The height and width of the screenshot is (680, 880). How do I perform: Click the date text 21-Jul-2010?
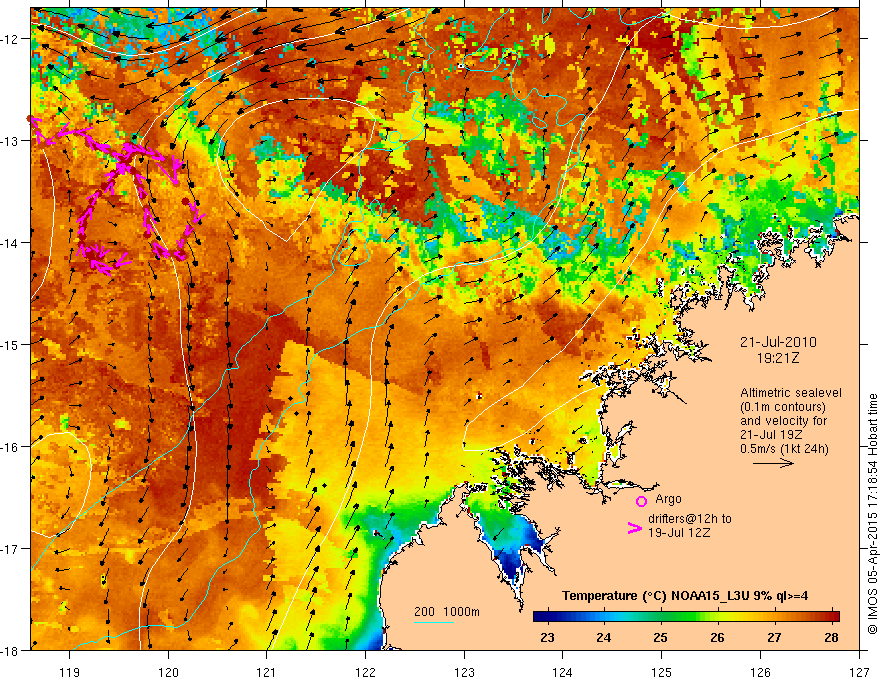coord(778,342)
